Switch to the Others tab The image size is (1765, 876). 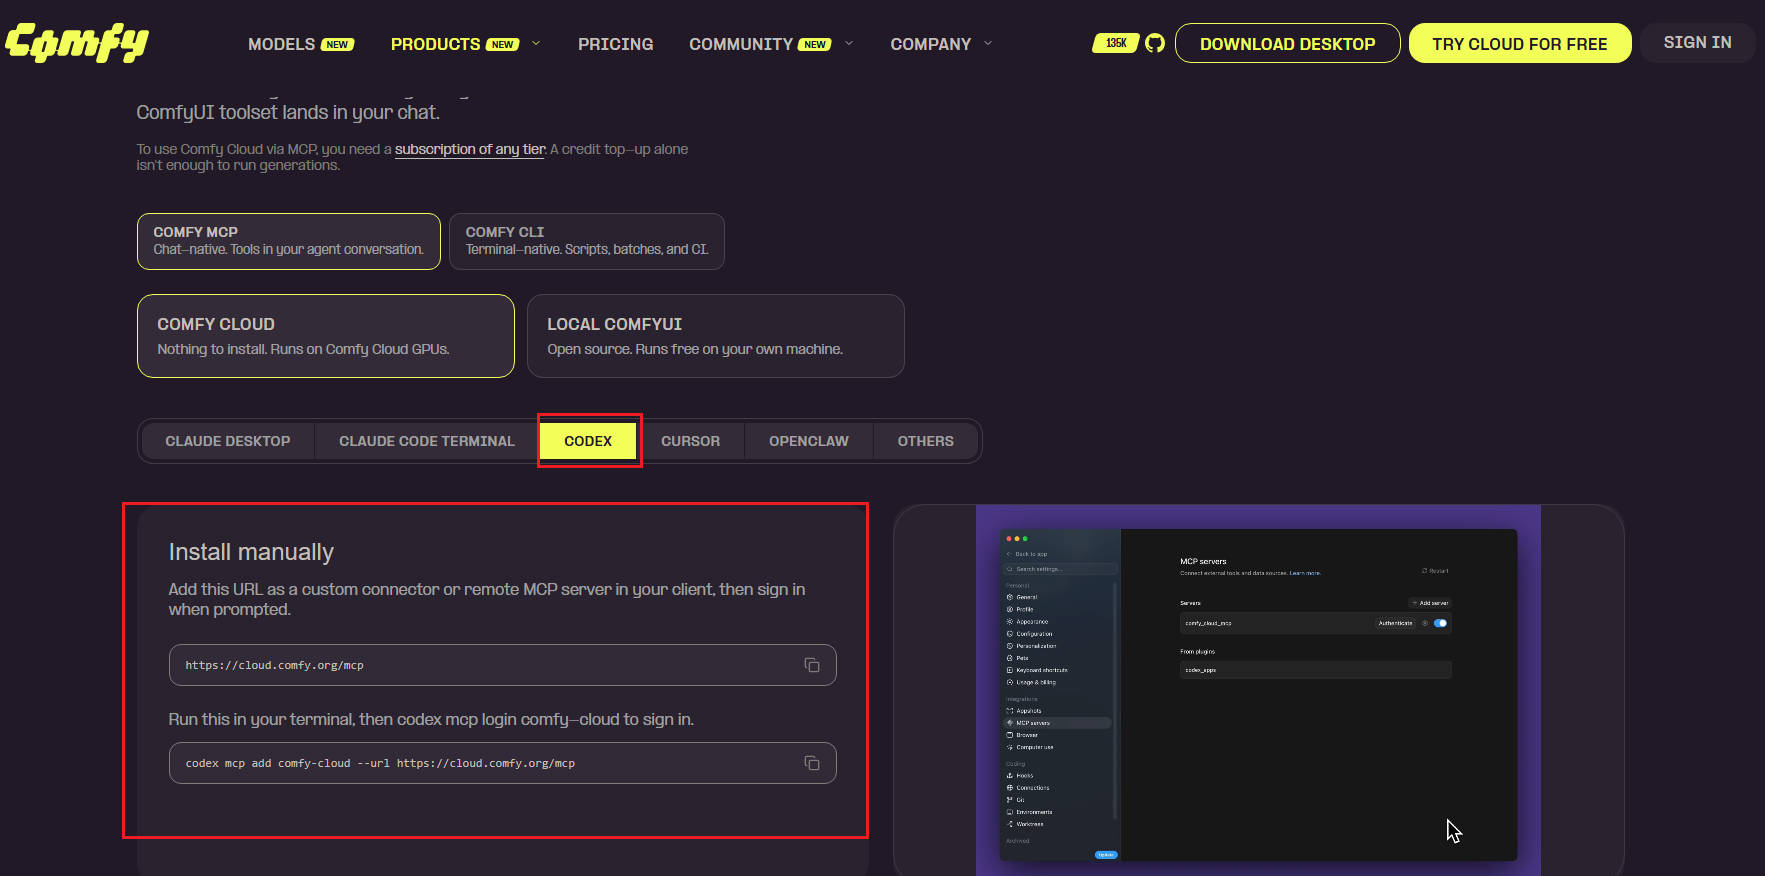pos(926,441)
